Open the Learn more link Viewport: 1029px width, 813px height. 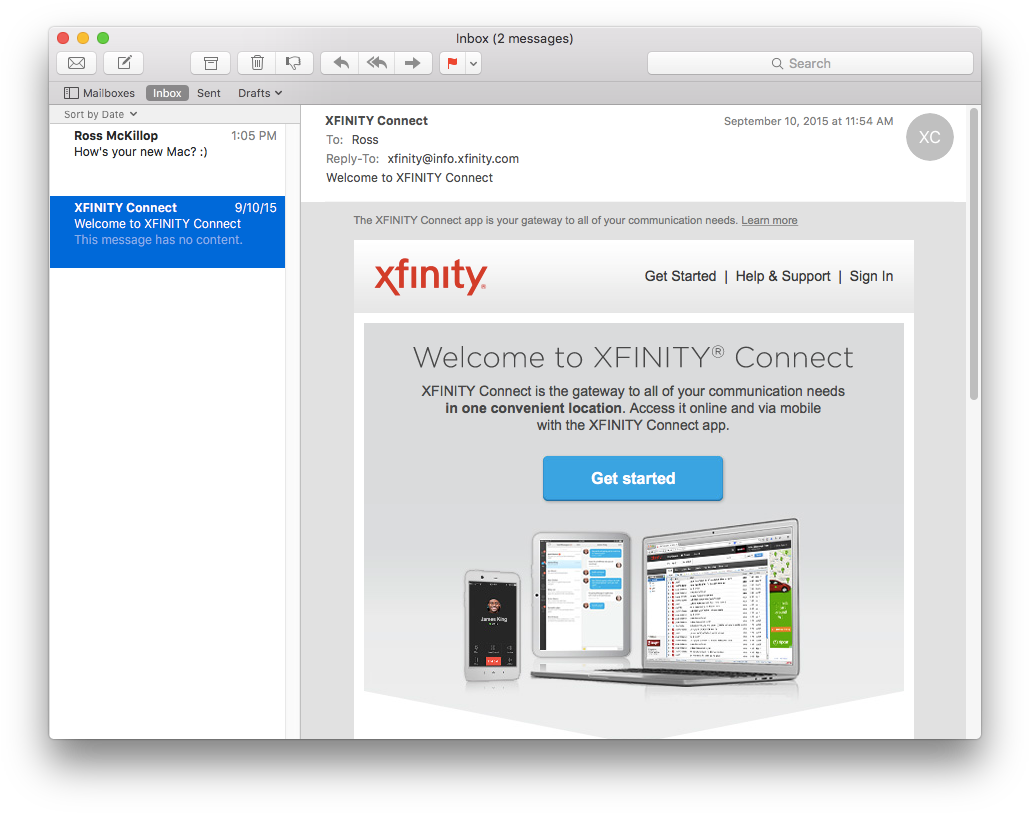click(x=768, y=220)
